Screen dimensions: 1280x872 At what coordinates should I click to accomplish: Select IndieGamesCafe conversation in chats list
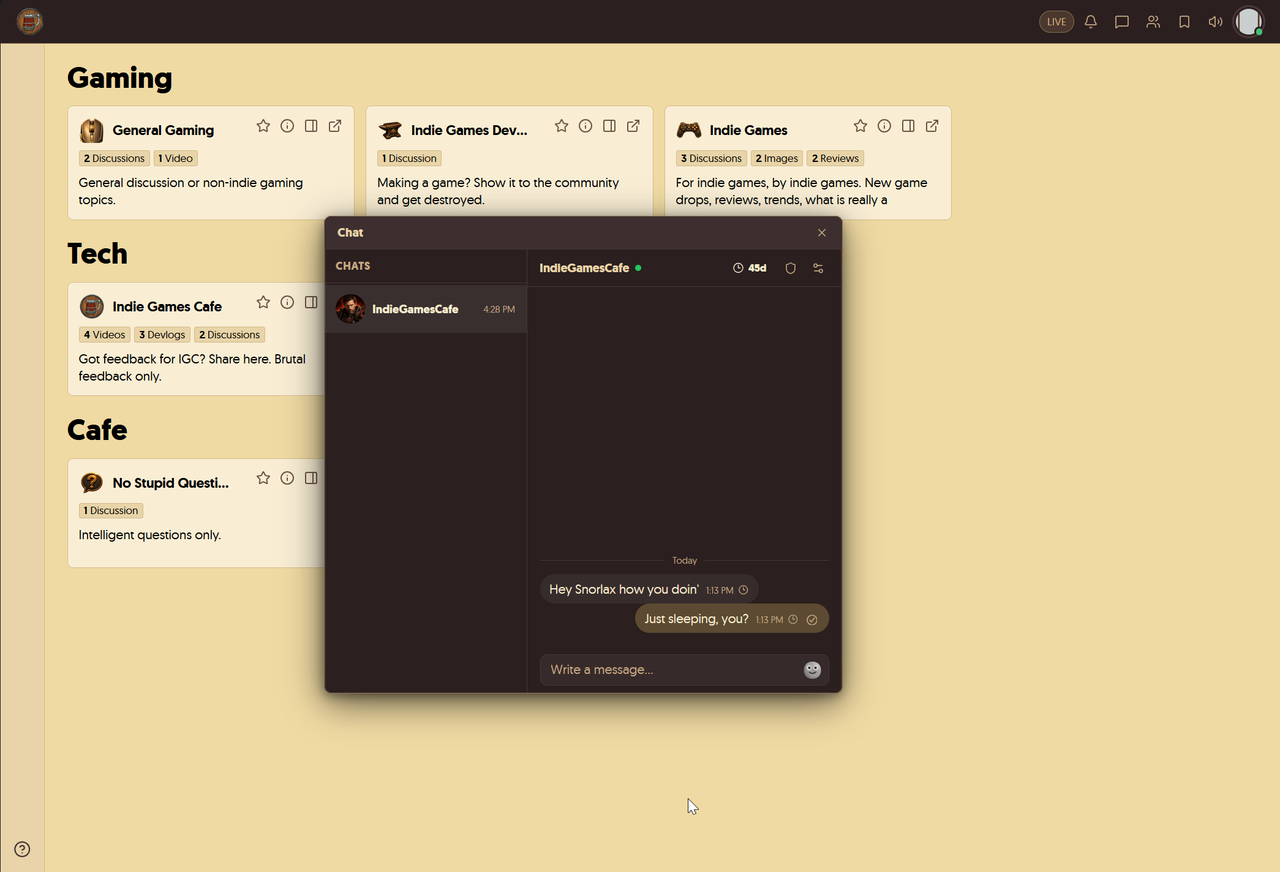click(x=426, y=309)
